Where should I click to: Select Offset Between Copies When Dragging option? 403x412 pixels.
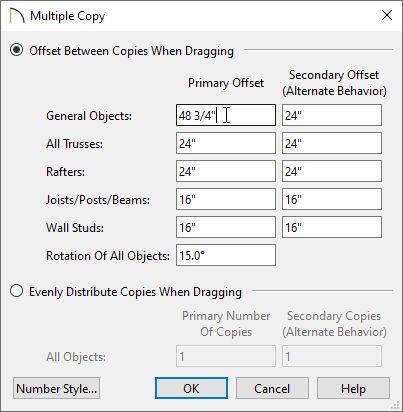(16, 50)
